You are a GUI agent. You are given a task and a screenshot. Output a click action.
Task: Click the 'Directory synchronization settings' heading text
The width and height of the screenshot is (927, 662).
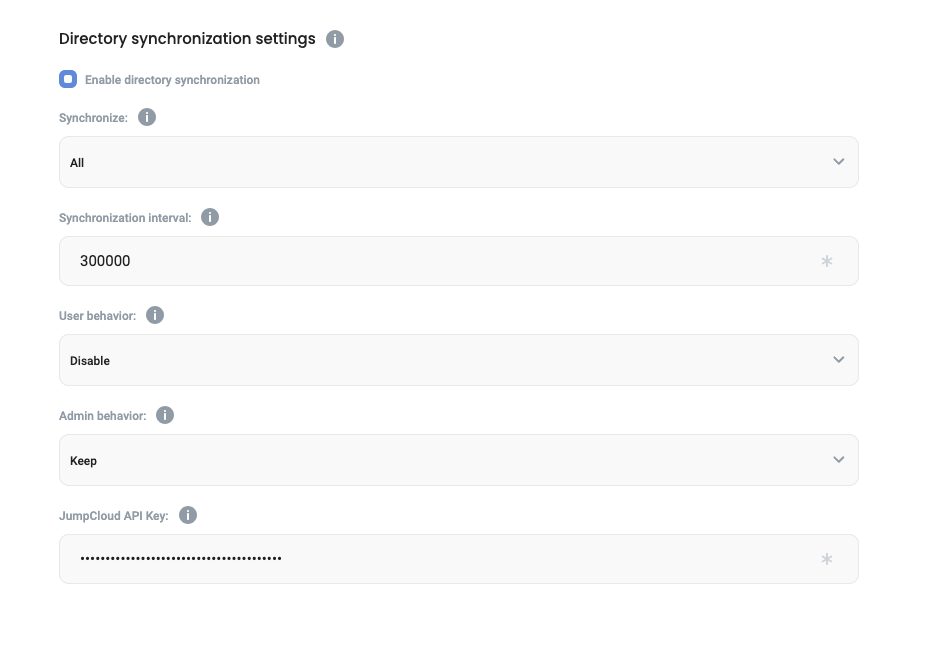[187, 39]
